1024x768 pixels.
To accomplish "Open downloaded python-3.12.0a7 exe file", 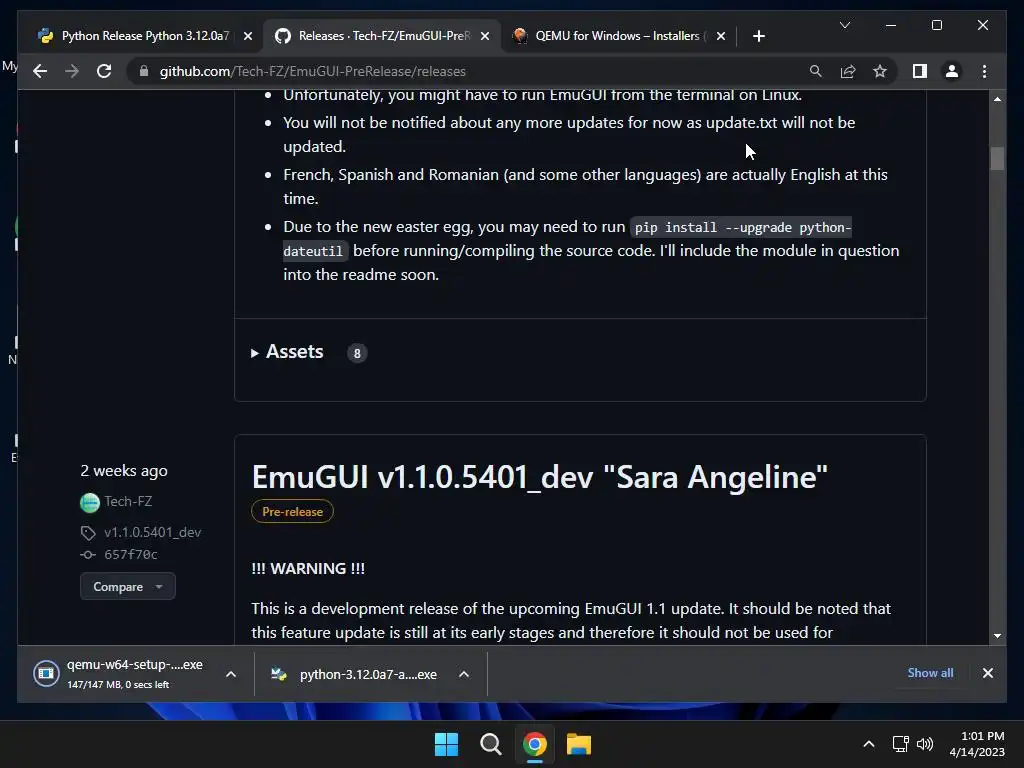I will click(354, 674).
